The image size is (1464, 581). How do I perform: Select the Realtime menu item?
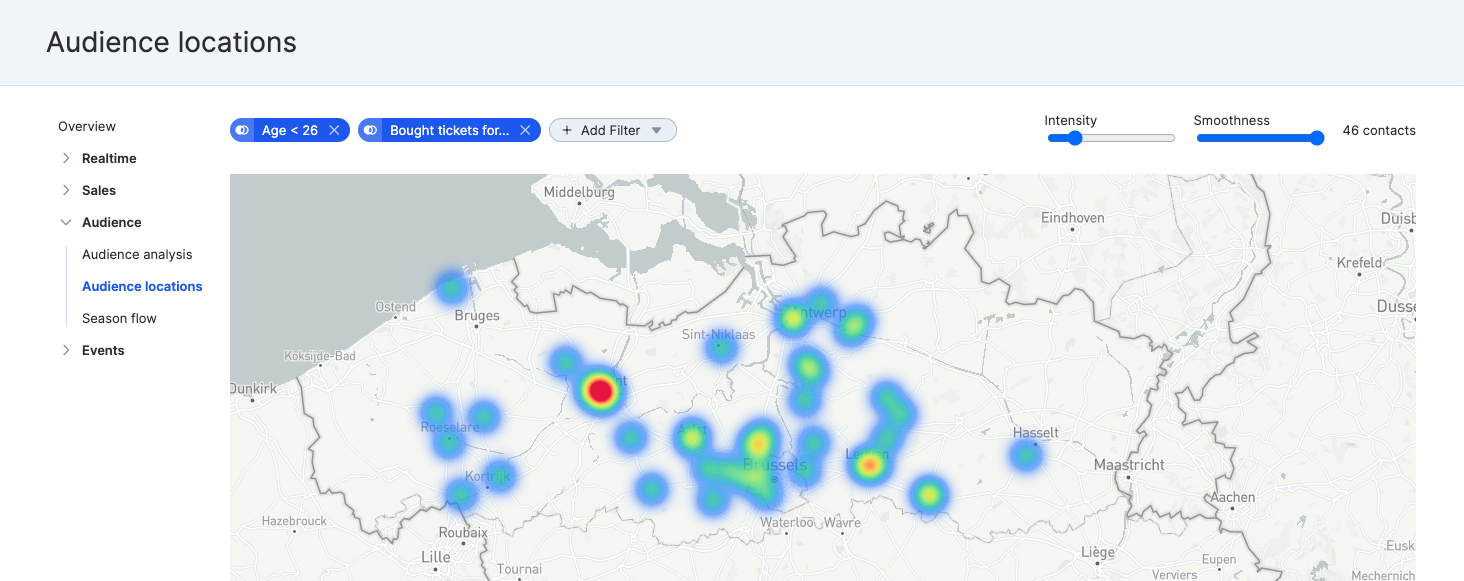109,158
